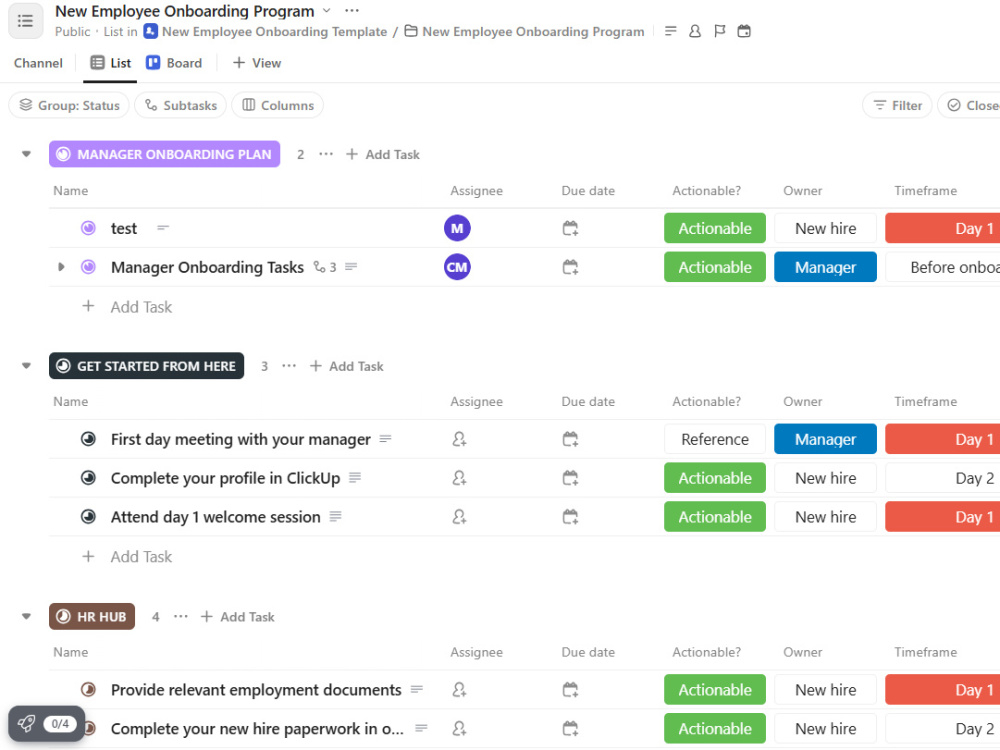Expand subtasks of Manager Onboarding Tasks
Image resolution: width=1000 pixels, height=750 pixels.
click(61, 267)
